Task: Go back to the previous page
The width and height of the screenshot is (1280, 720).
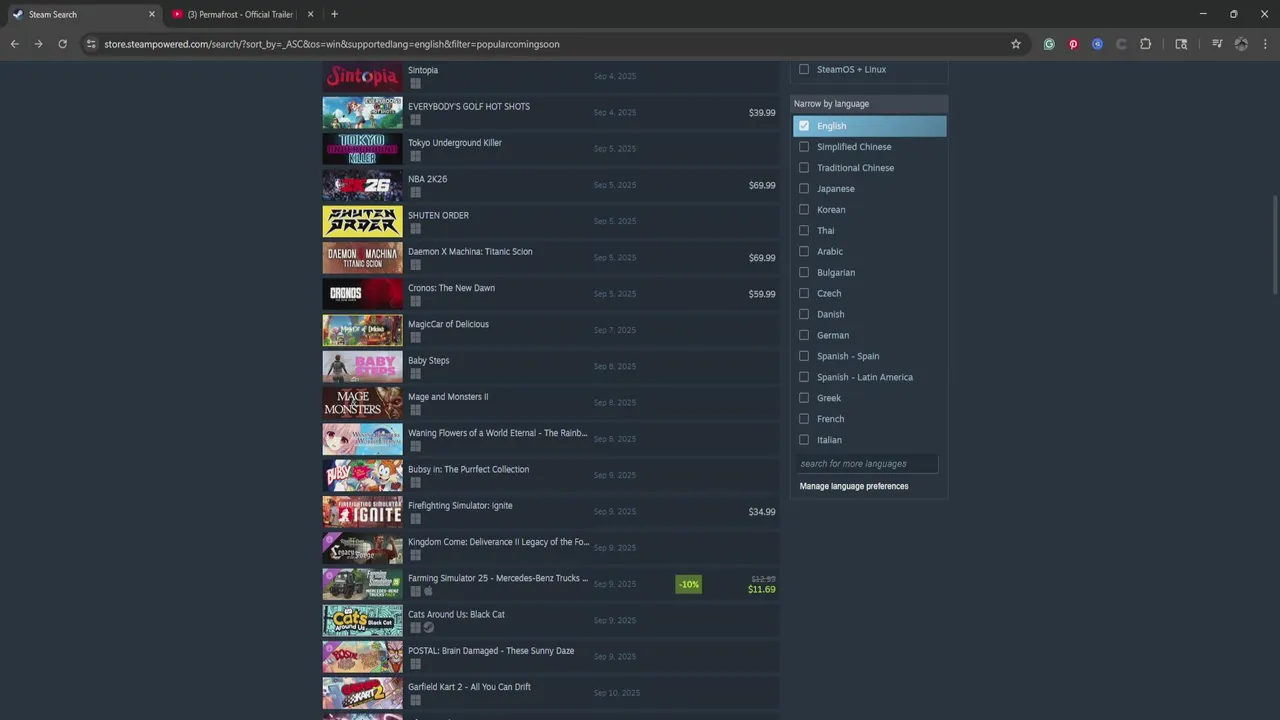Action: [14, 44]
